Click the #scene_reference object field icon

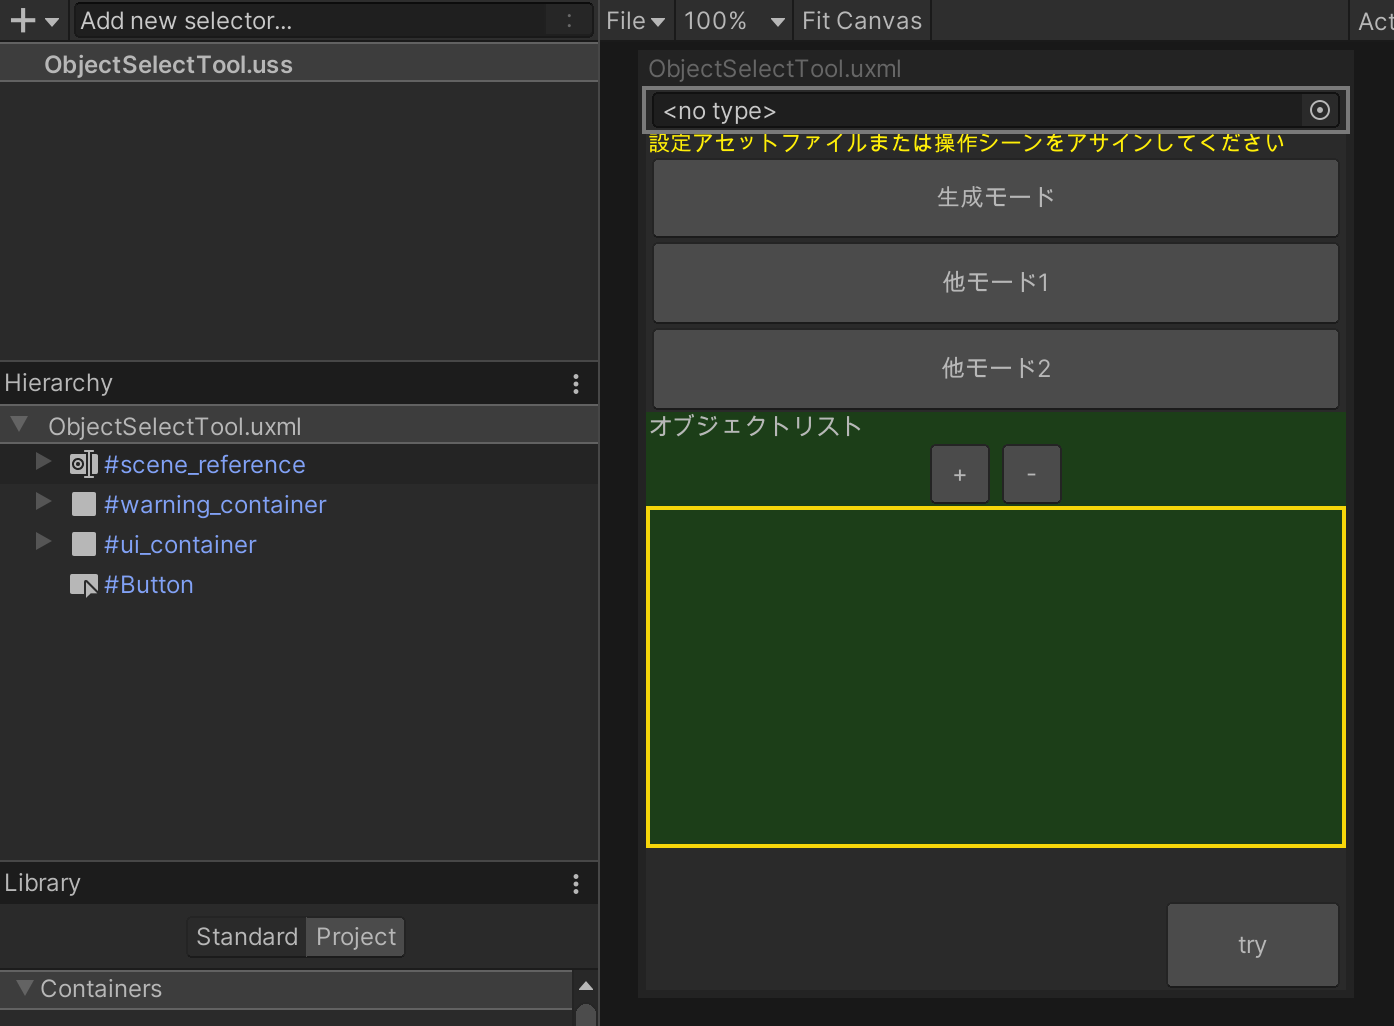tap(84, 464)
